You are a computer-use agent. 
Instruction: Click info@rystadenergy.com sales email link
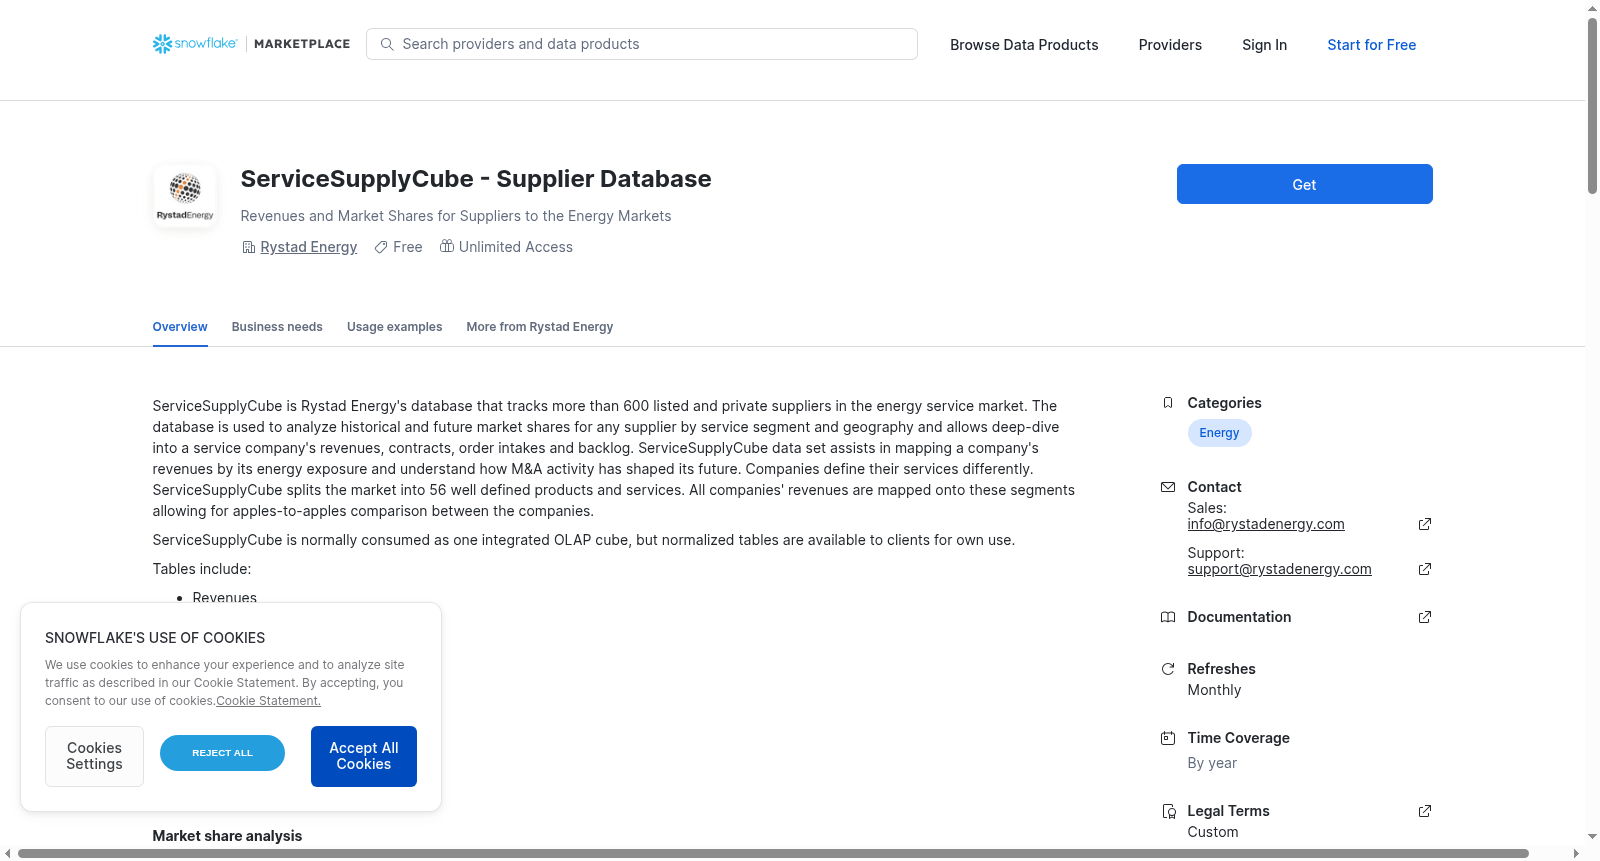click(1265, 524)
